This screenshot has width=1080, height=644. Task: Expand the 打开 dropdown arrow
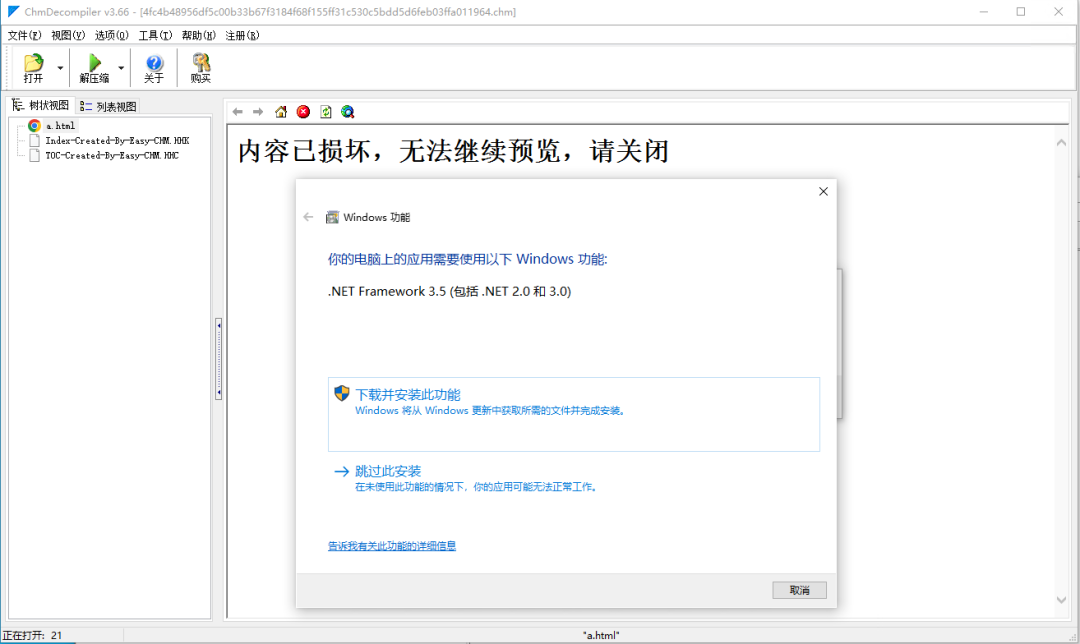tap(60, 67)
